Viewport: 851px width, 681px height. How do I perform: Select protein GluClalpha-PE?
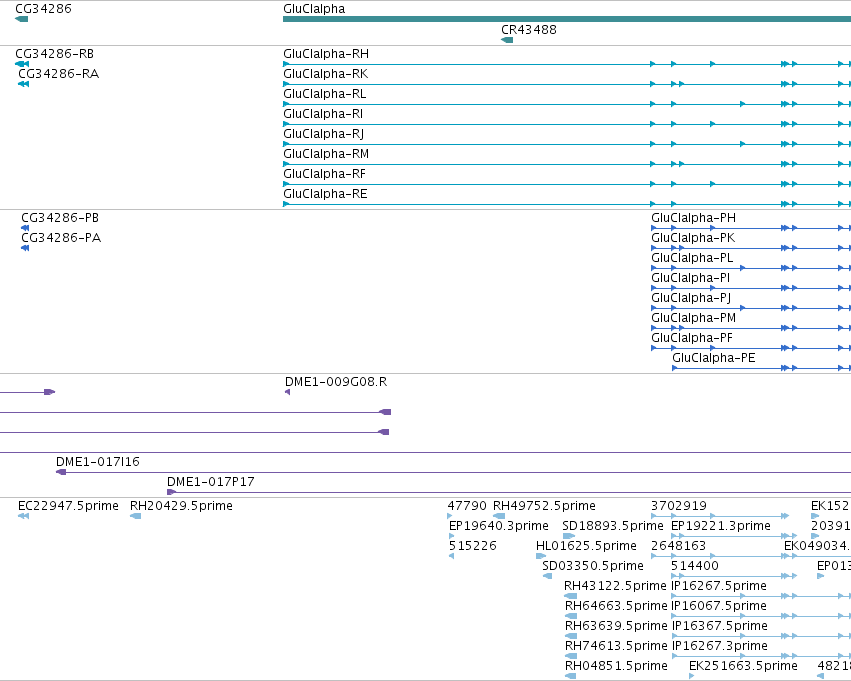tap(761, 369)
